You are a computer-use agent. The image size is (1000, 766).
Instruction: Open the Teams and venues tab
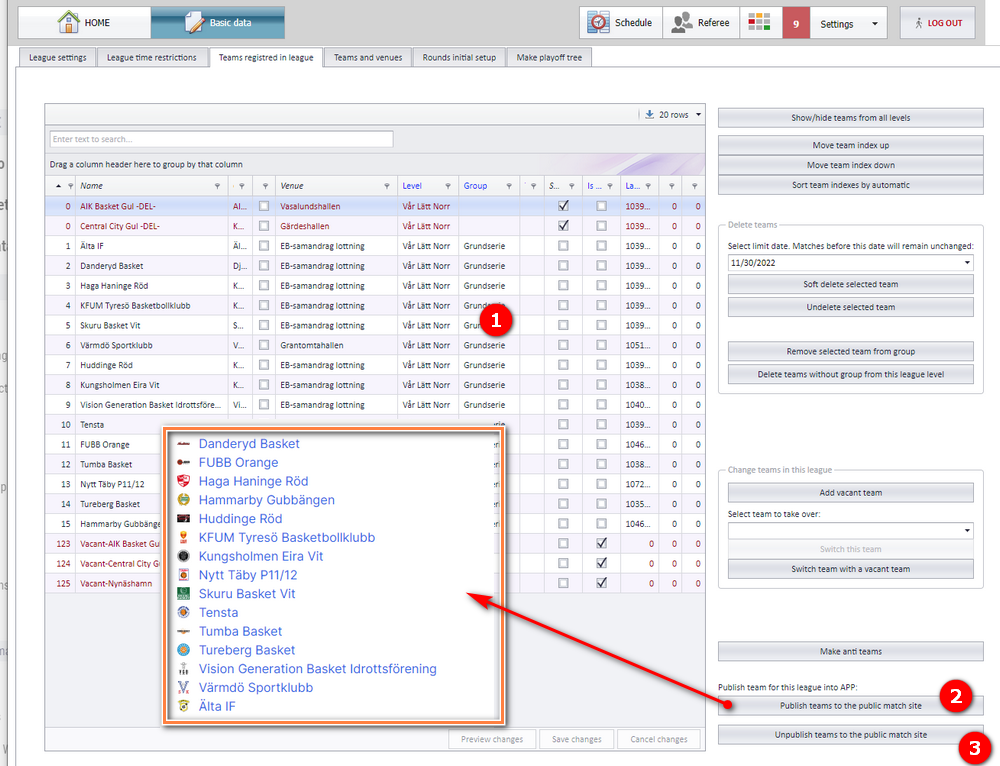coord(368,57)
